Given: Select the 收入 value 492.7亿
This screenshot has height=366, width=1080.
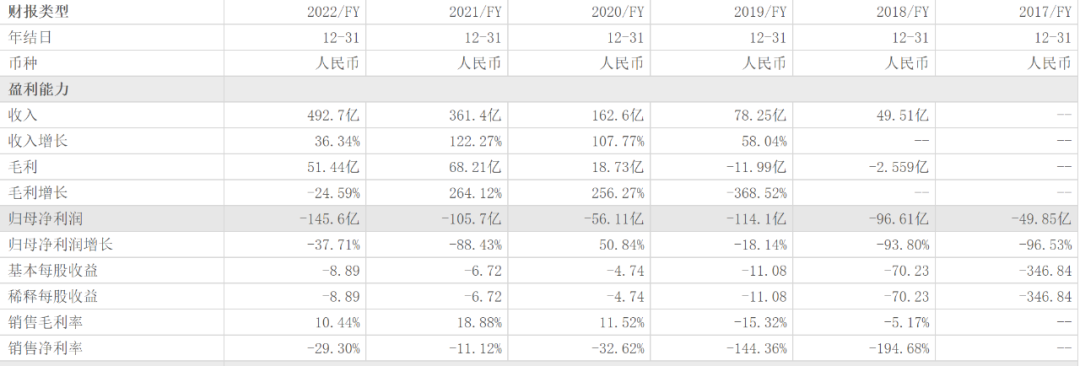Looking at the screenshot, I should [333, 115].
